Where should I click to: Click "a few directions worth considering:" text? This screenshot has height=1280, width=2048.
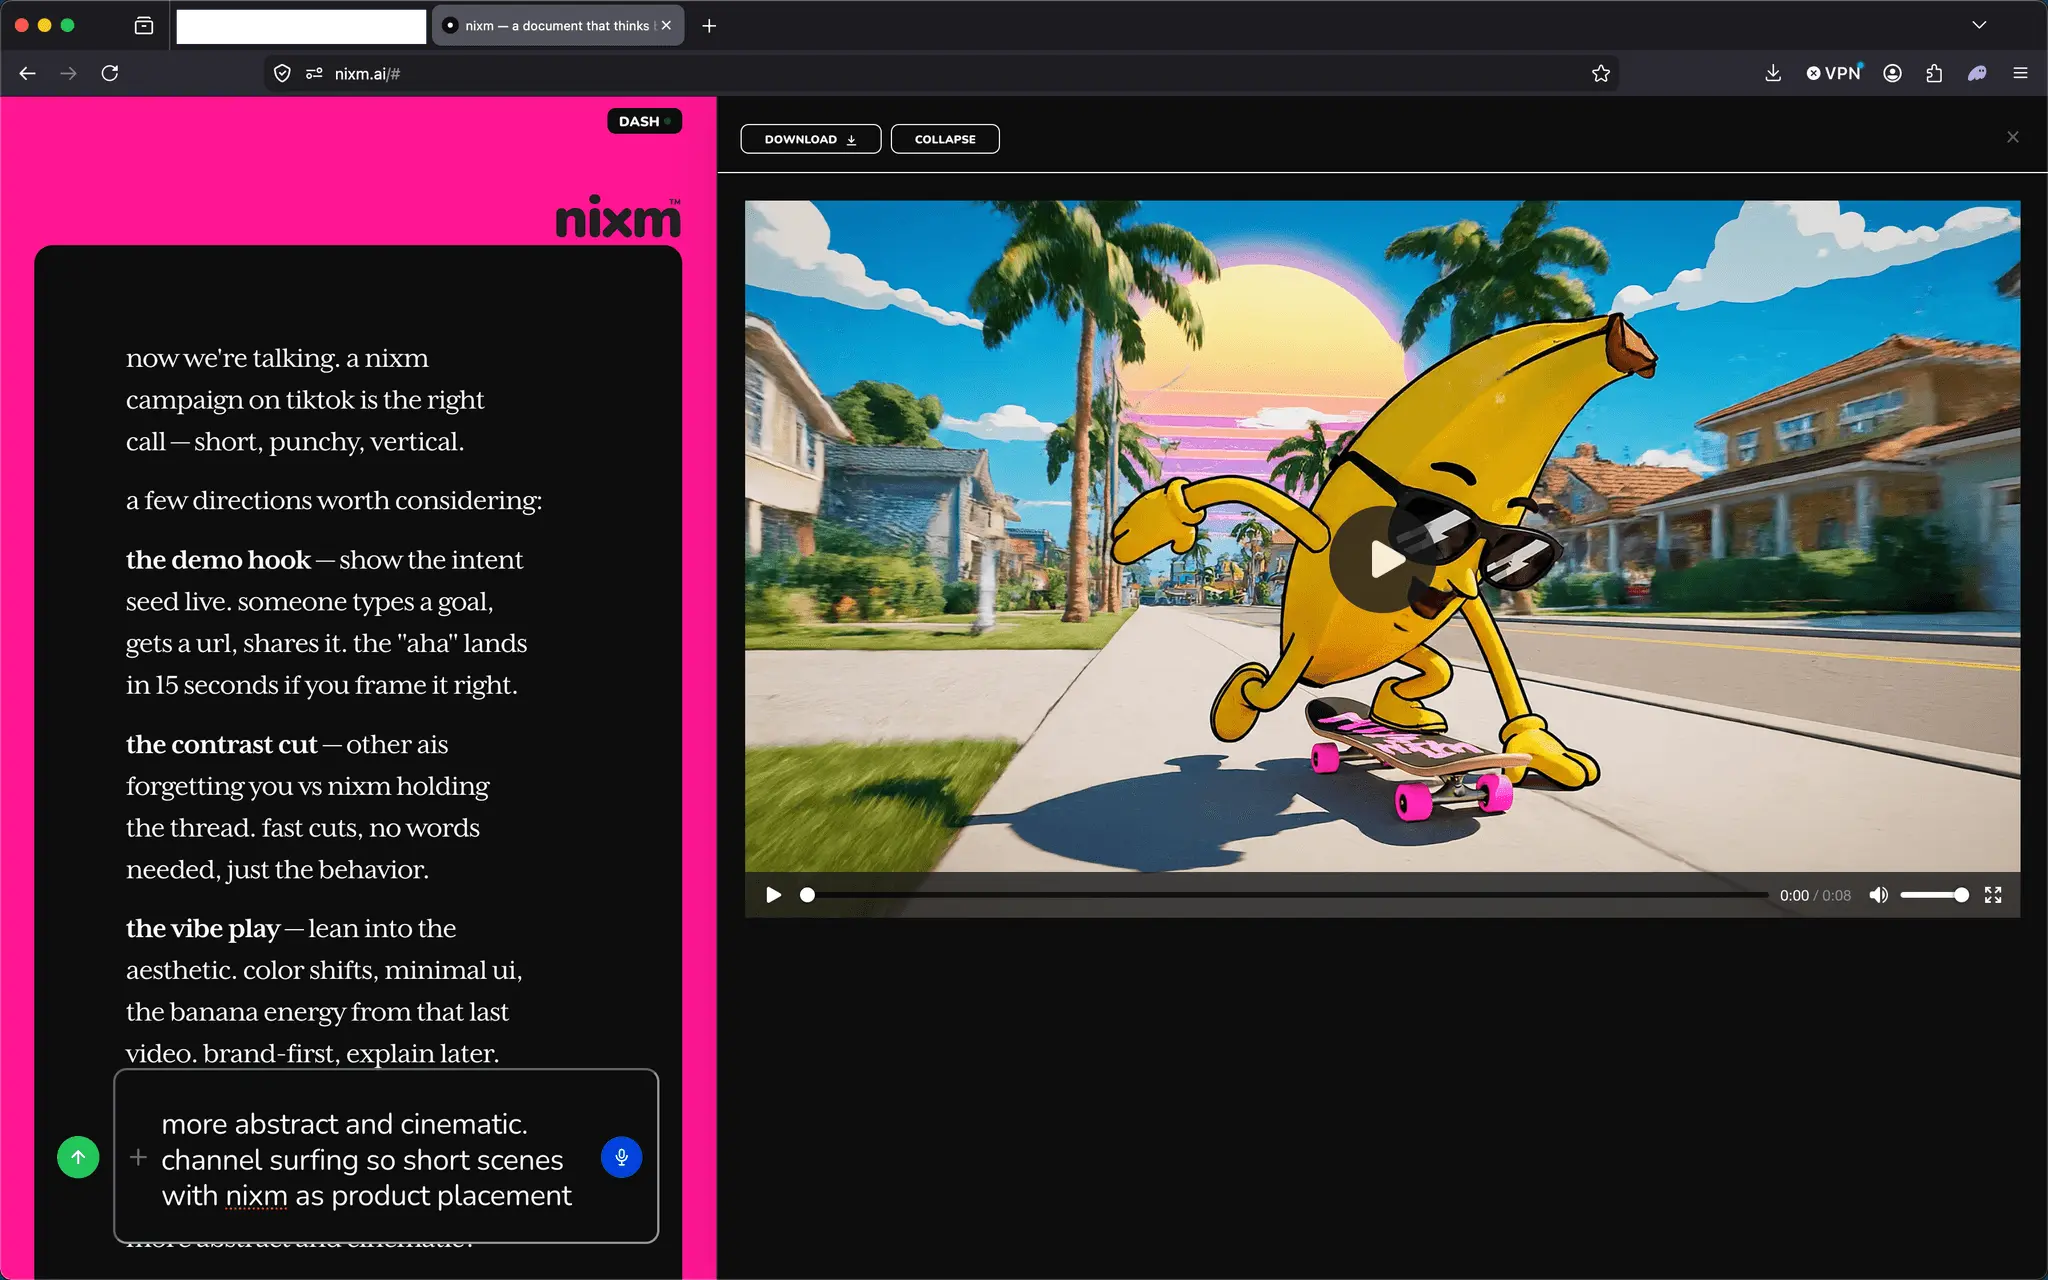point(334,500)
